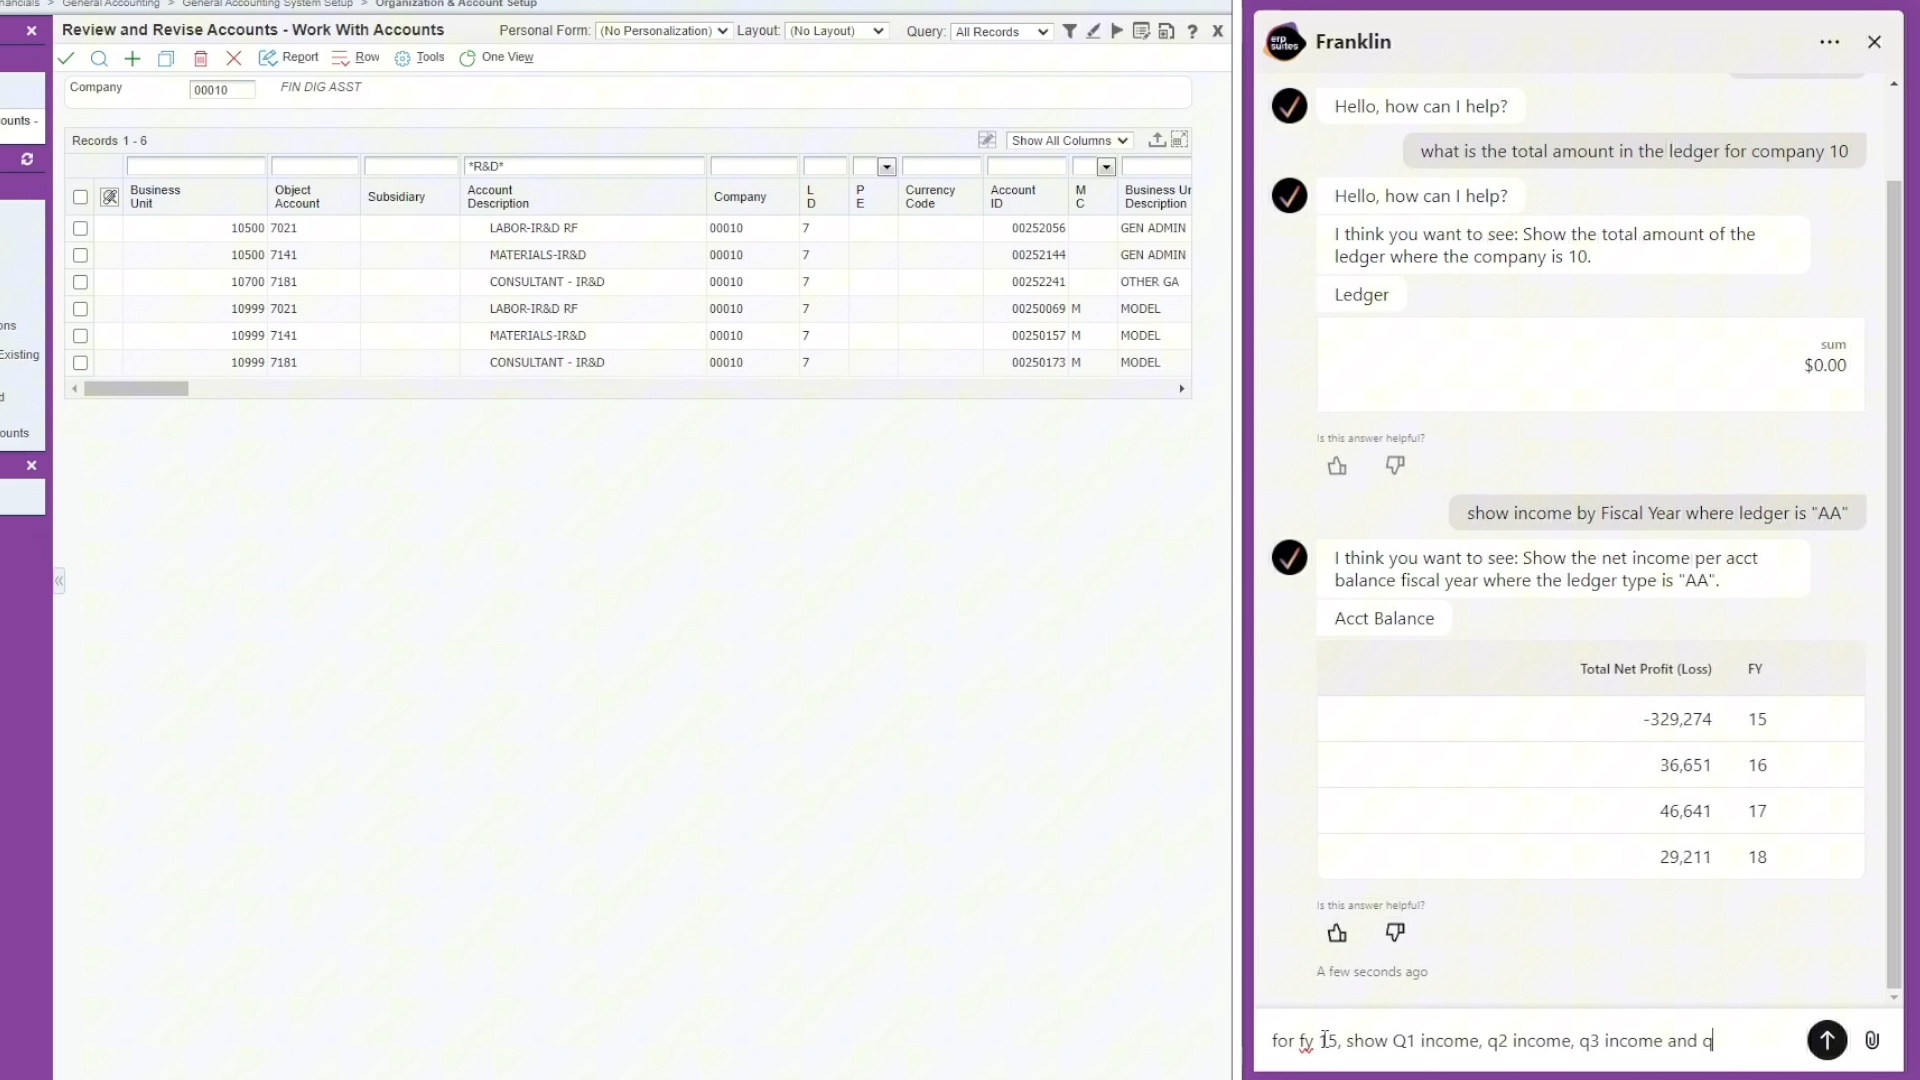Check the CONSULTANT - IR&D 10700 row checkbox

[80, 282]
